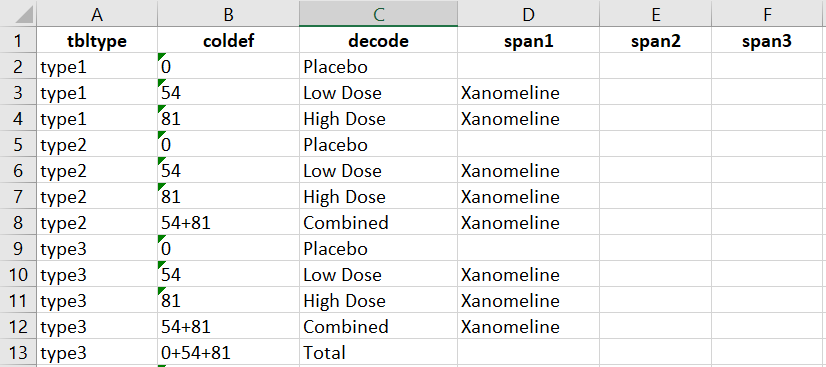Image resolution: width=826 pixels, height=367 pixels.
Task: Select row 8 header
Action: pyautogui.click(x=18, y=223)
